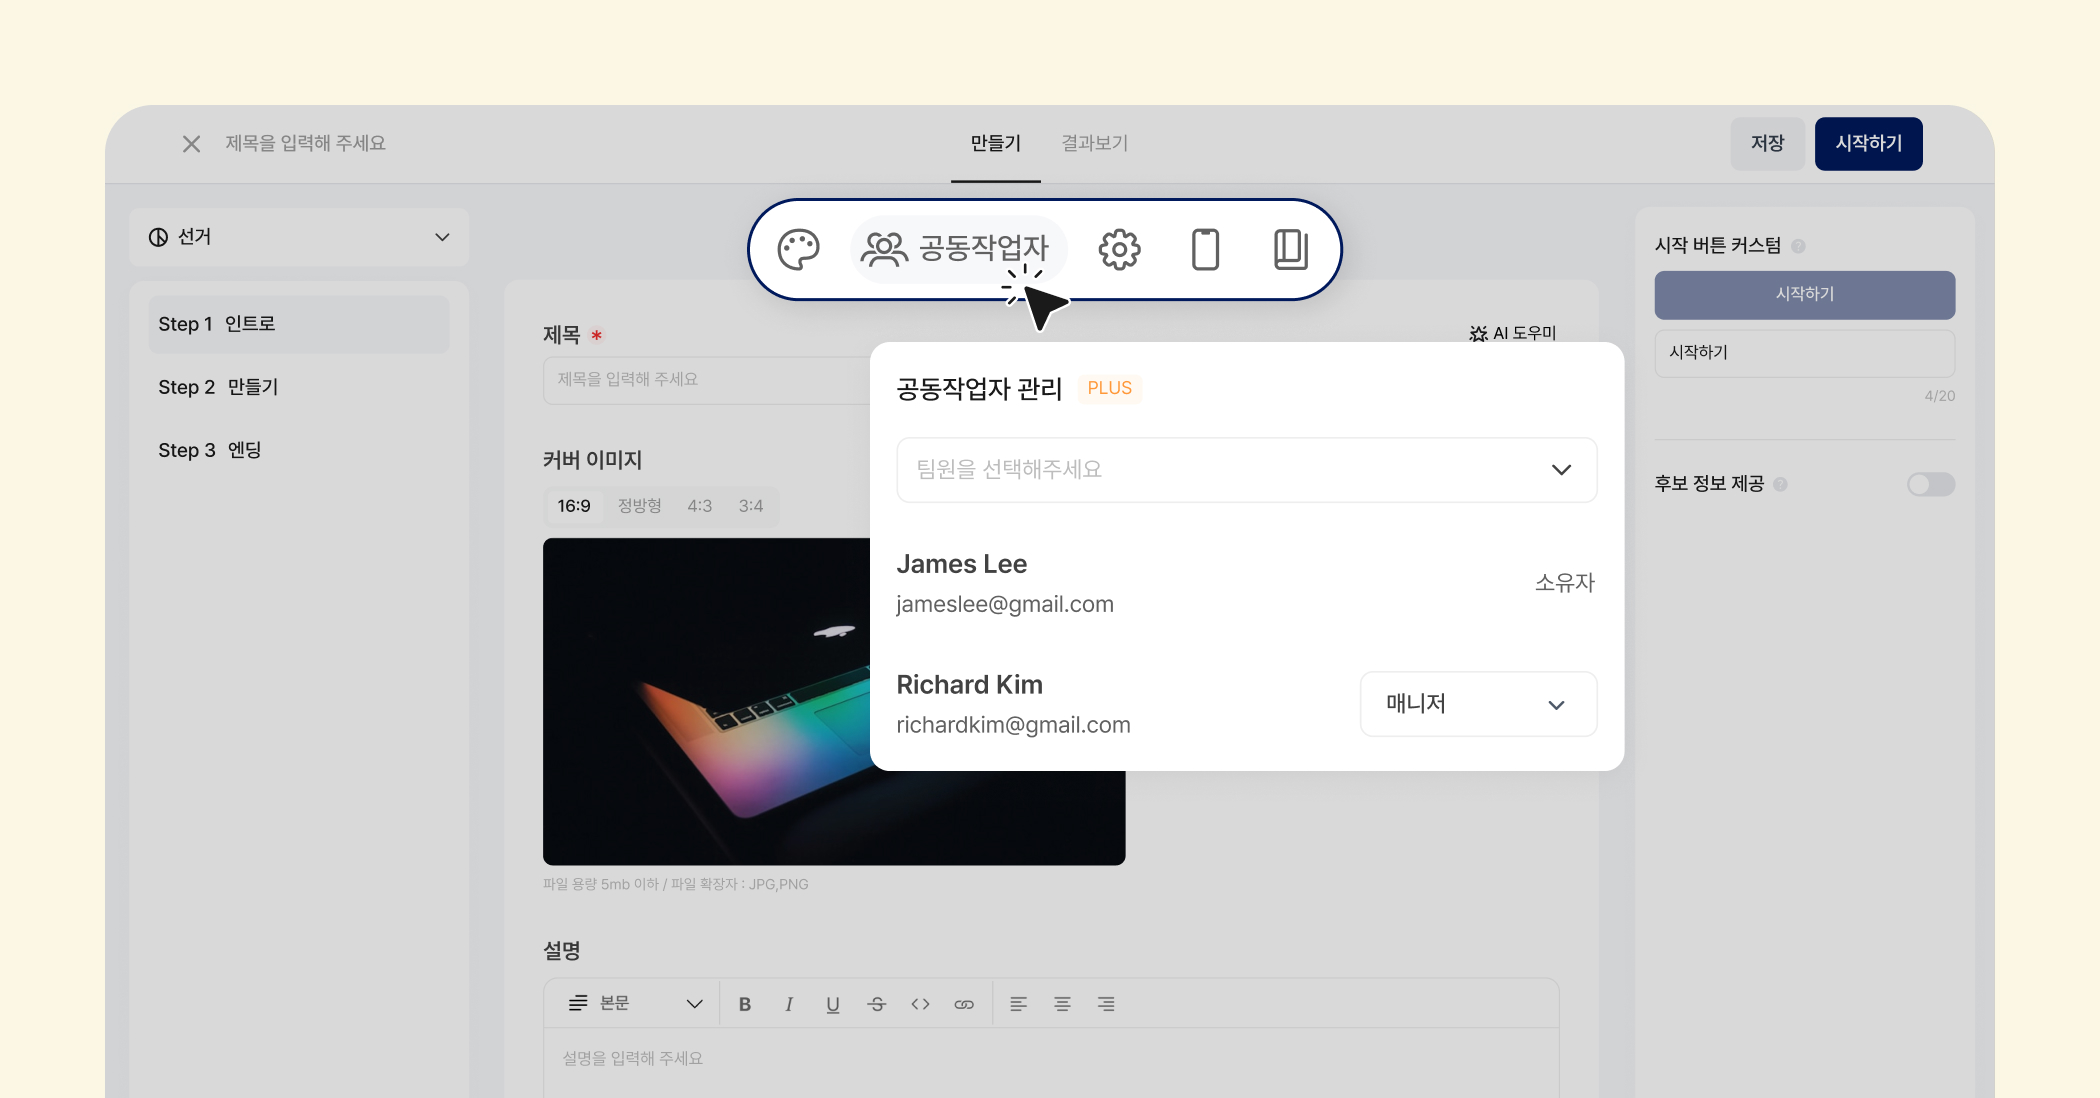Viewport: 2100px width, 1098px height.
Task: Open the 팀원을 선택해주세요 dropdown
Action: coord(1246,470)
